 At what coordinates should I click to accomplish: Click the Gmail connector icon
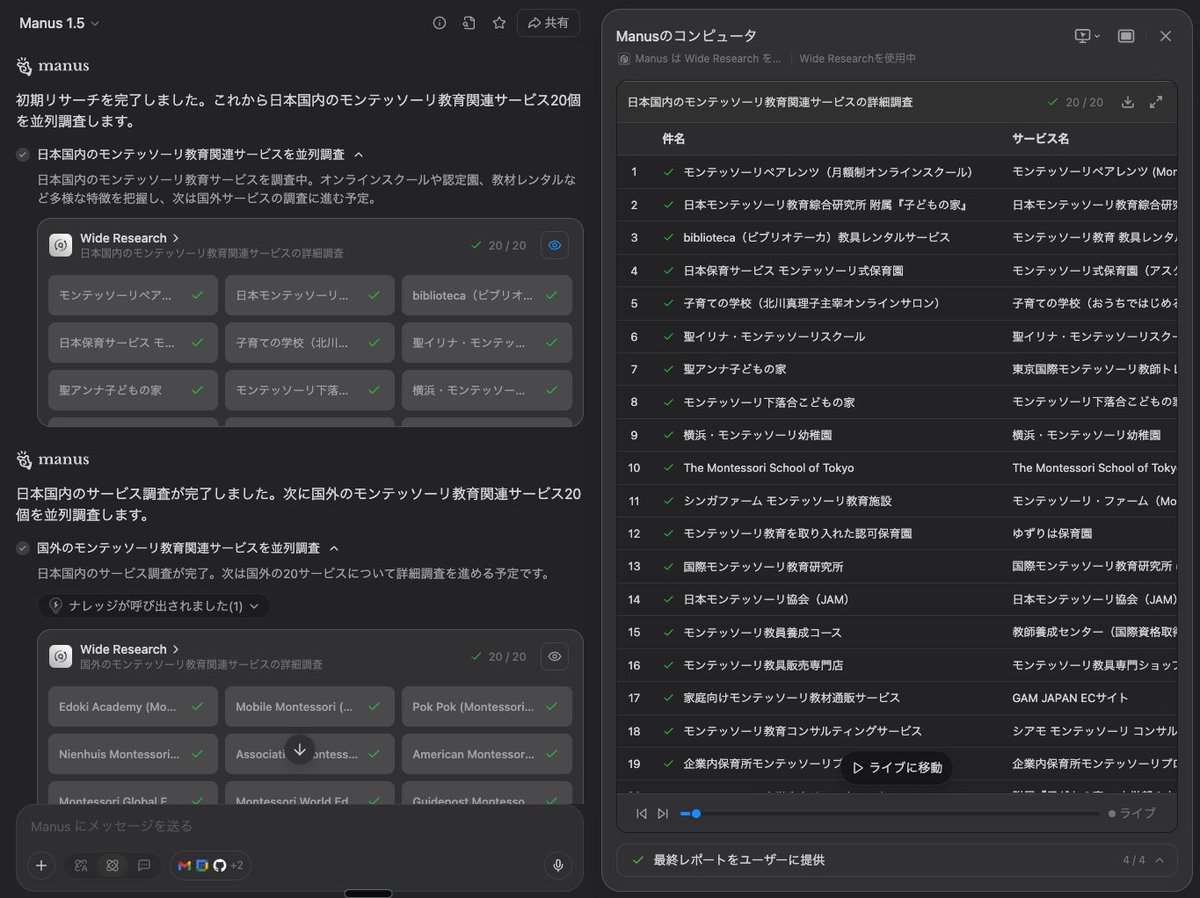pyautogui.click(x=184, y=866)
